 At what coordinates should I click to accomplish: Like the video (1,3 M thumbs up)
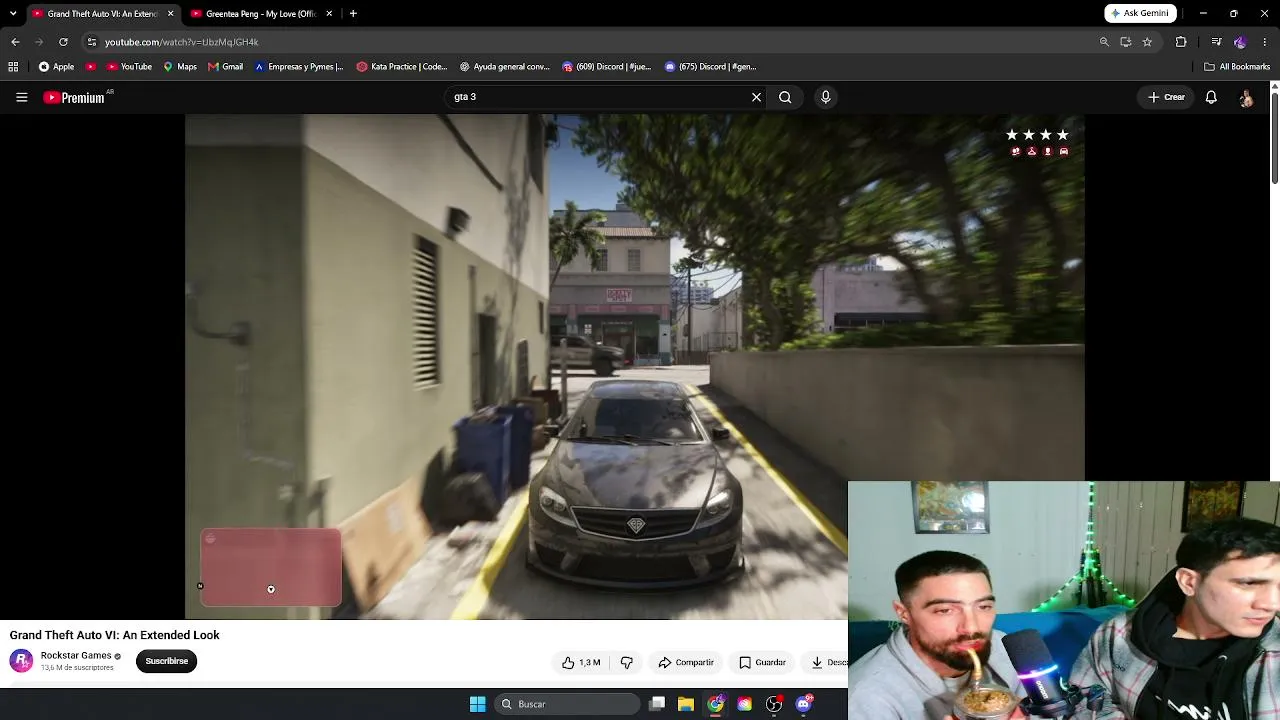pyautogui.click(x=581, y=662)
